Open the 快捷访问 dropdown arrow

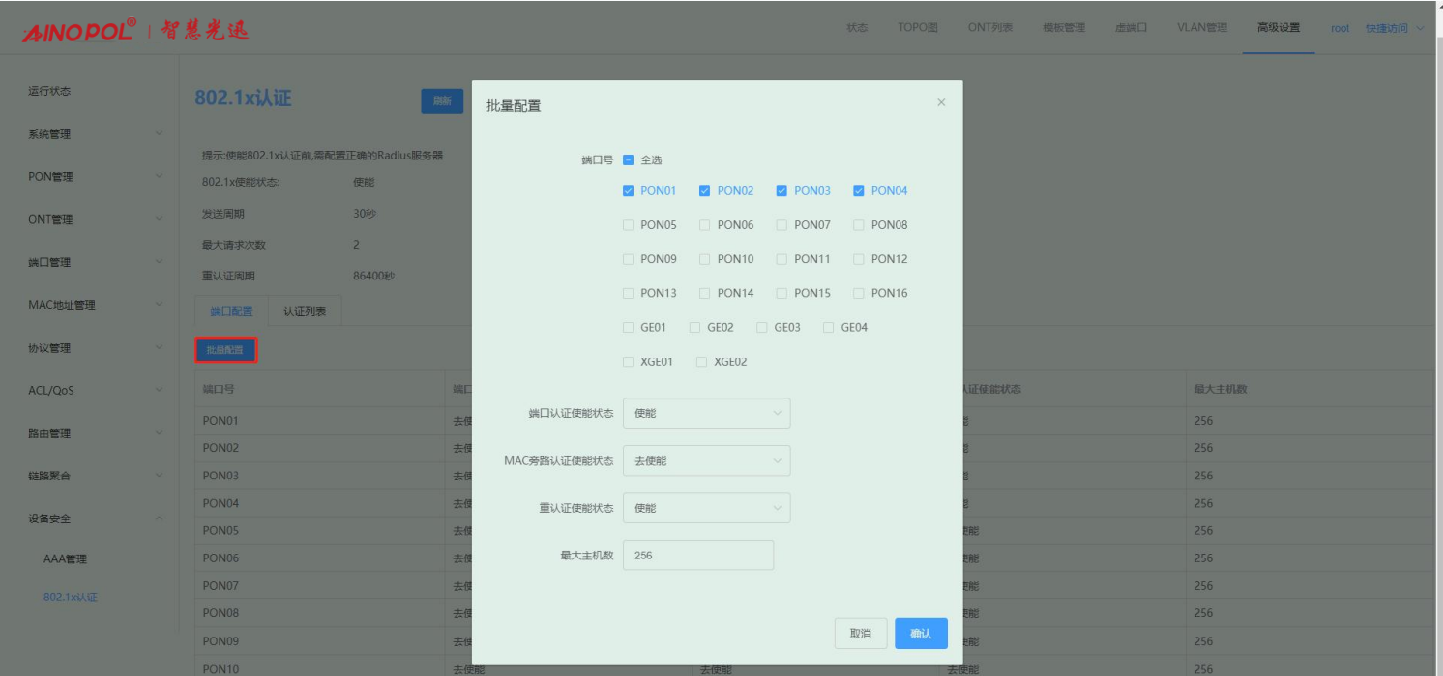[x=1420, y=29]
